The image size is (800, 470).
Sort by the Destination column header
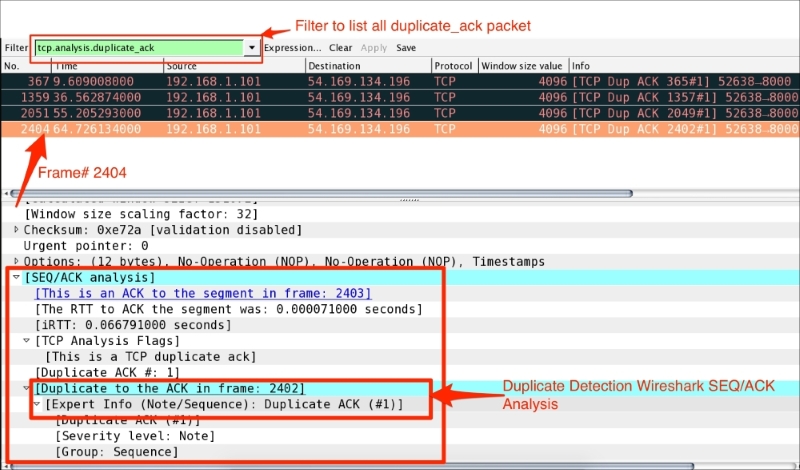coord(368,66)
